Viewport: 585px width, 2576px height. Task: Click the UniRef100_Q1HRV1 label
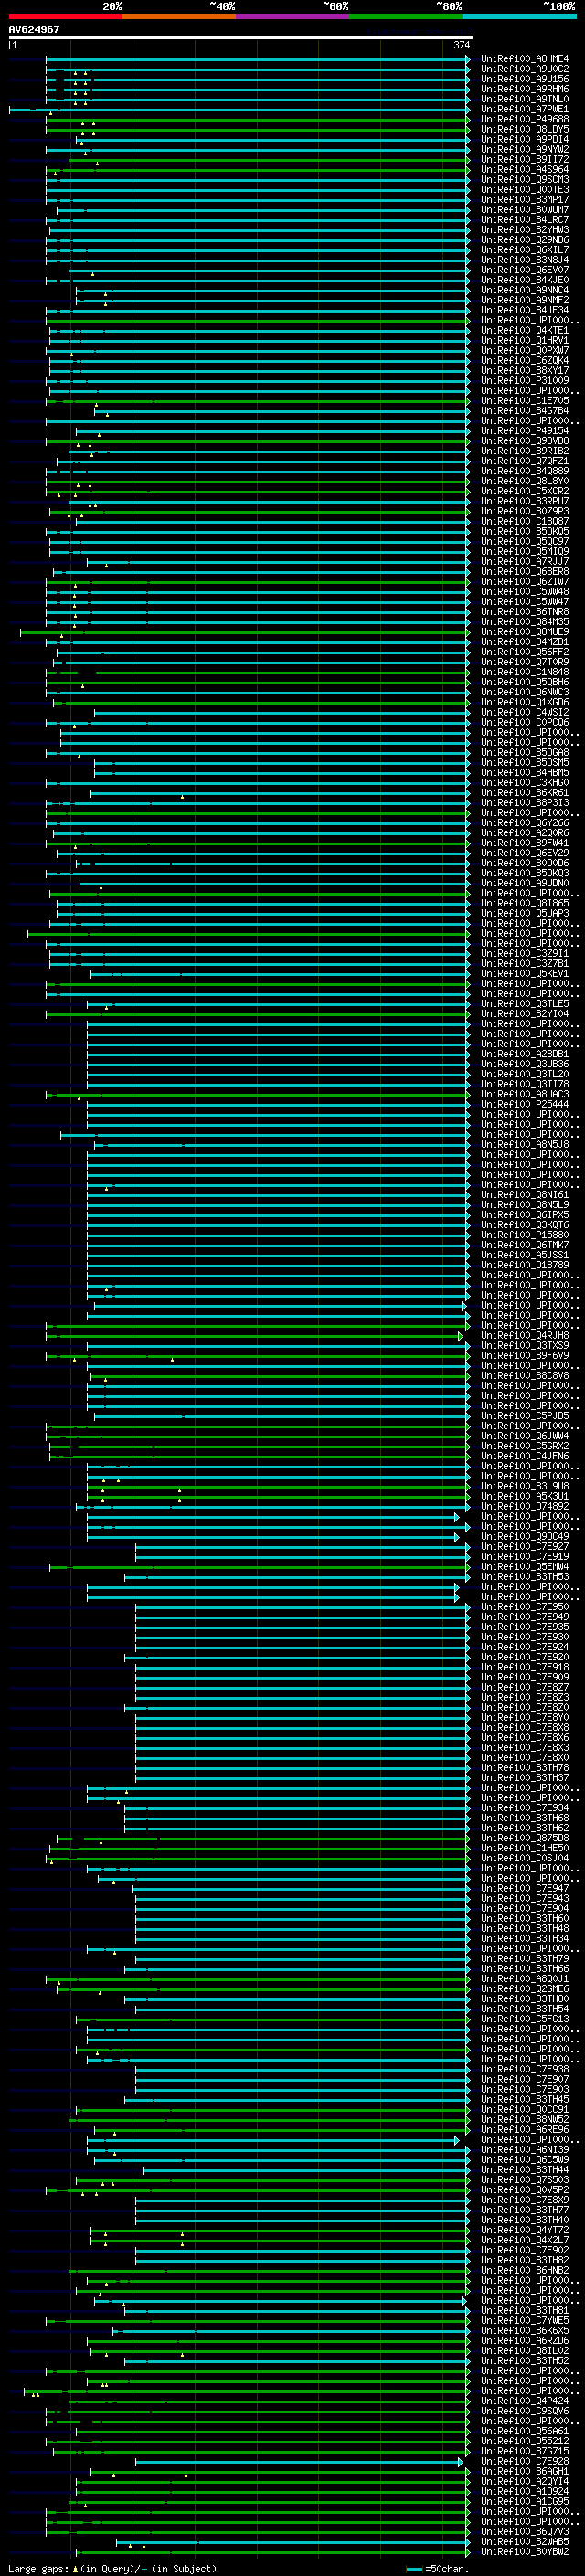click(525, 340)
